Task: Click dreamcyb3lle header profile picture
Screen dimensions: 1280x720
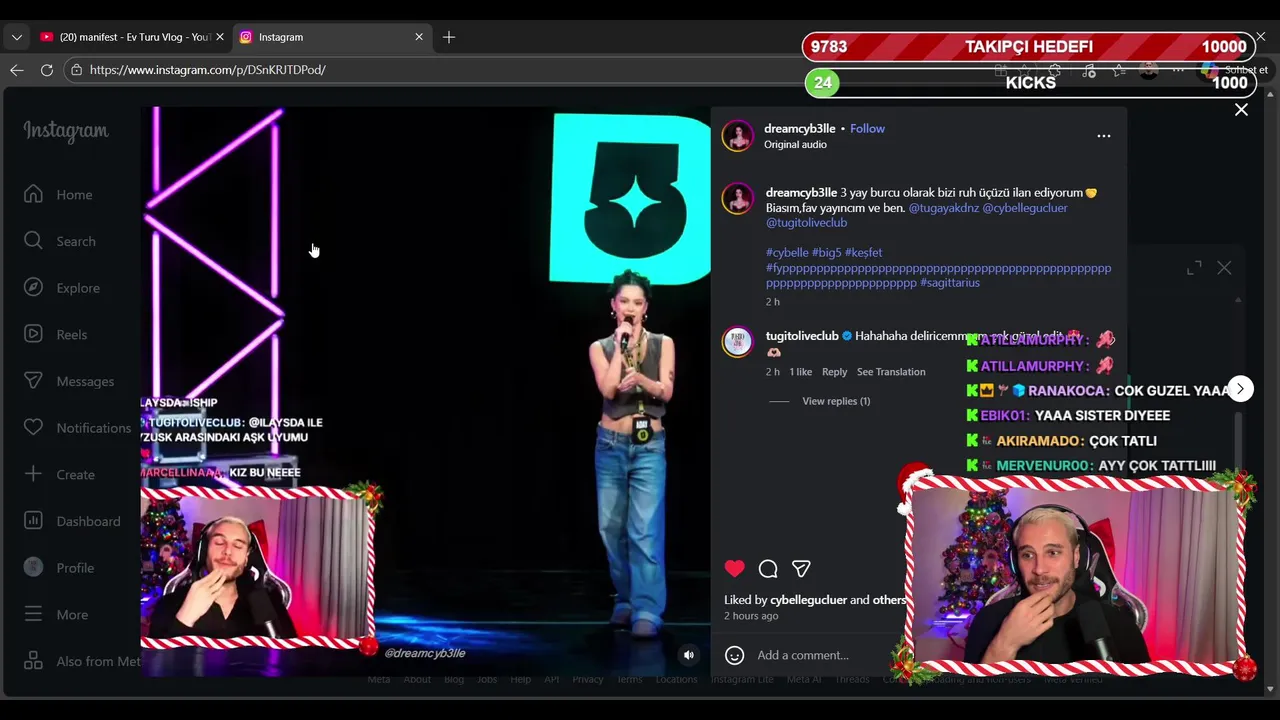Action: 738,136
